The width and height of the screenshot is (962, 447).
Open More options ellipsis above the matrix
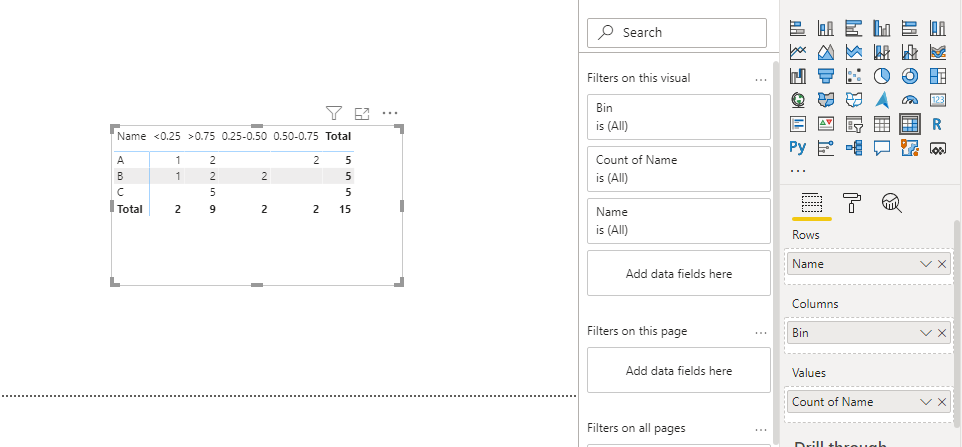click(x=390, y=113)
